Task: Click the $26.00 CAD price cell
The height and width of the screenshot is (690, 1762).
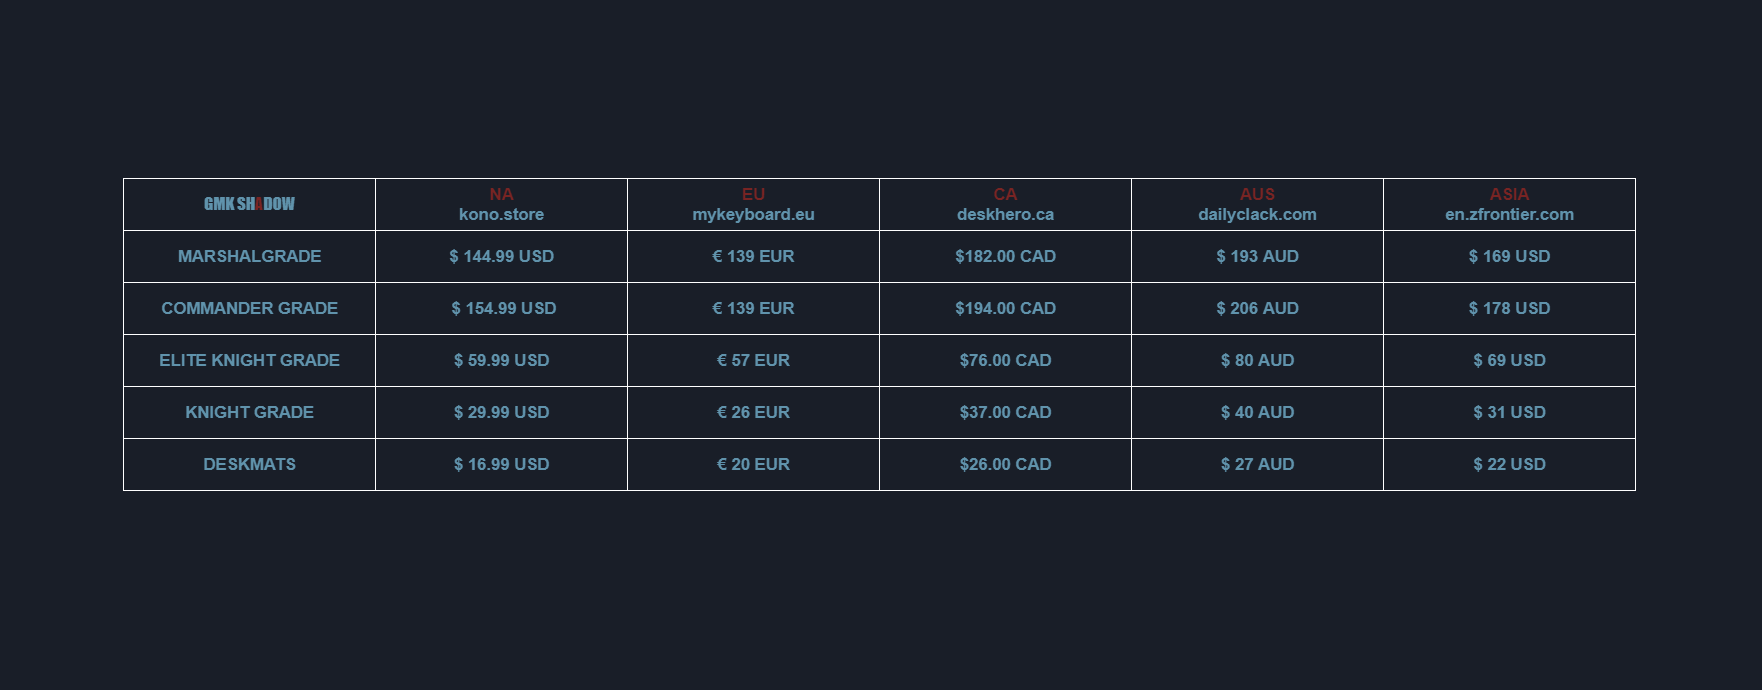Action: (x=1005, y=464)
